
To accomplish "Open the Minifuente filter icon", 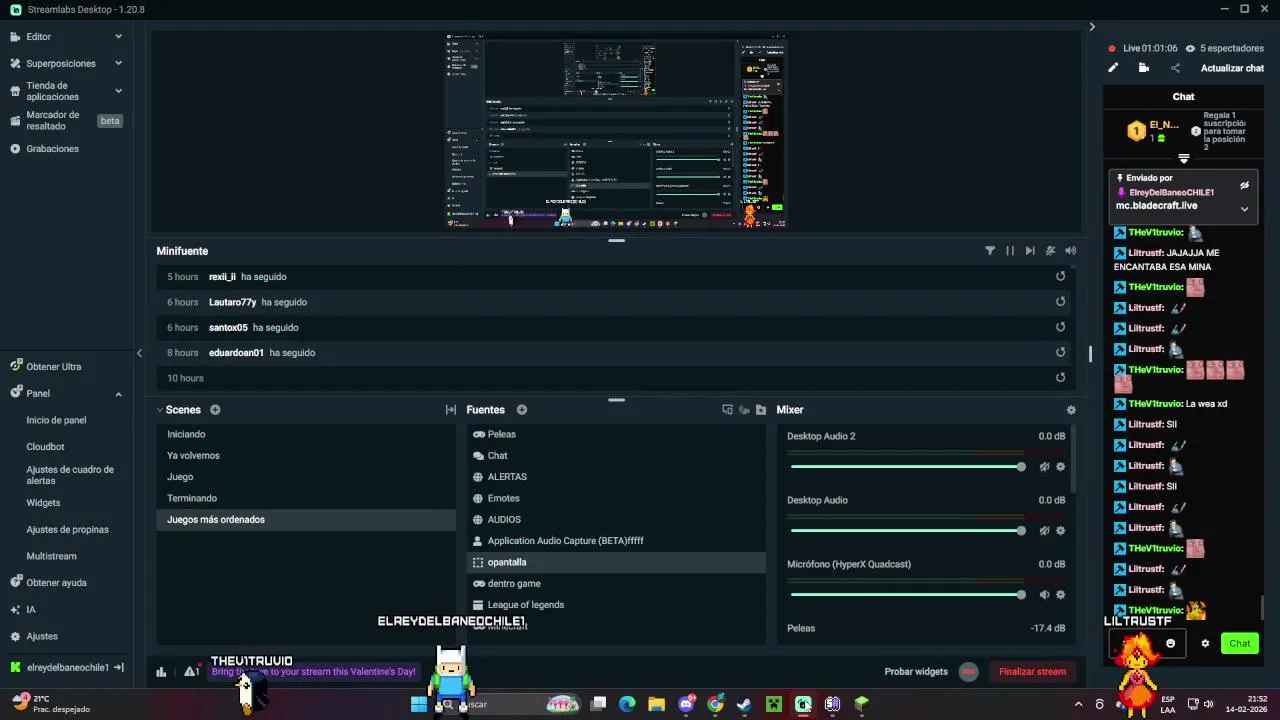I will pyautogui.click(x=990, y=251).
